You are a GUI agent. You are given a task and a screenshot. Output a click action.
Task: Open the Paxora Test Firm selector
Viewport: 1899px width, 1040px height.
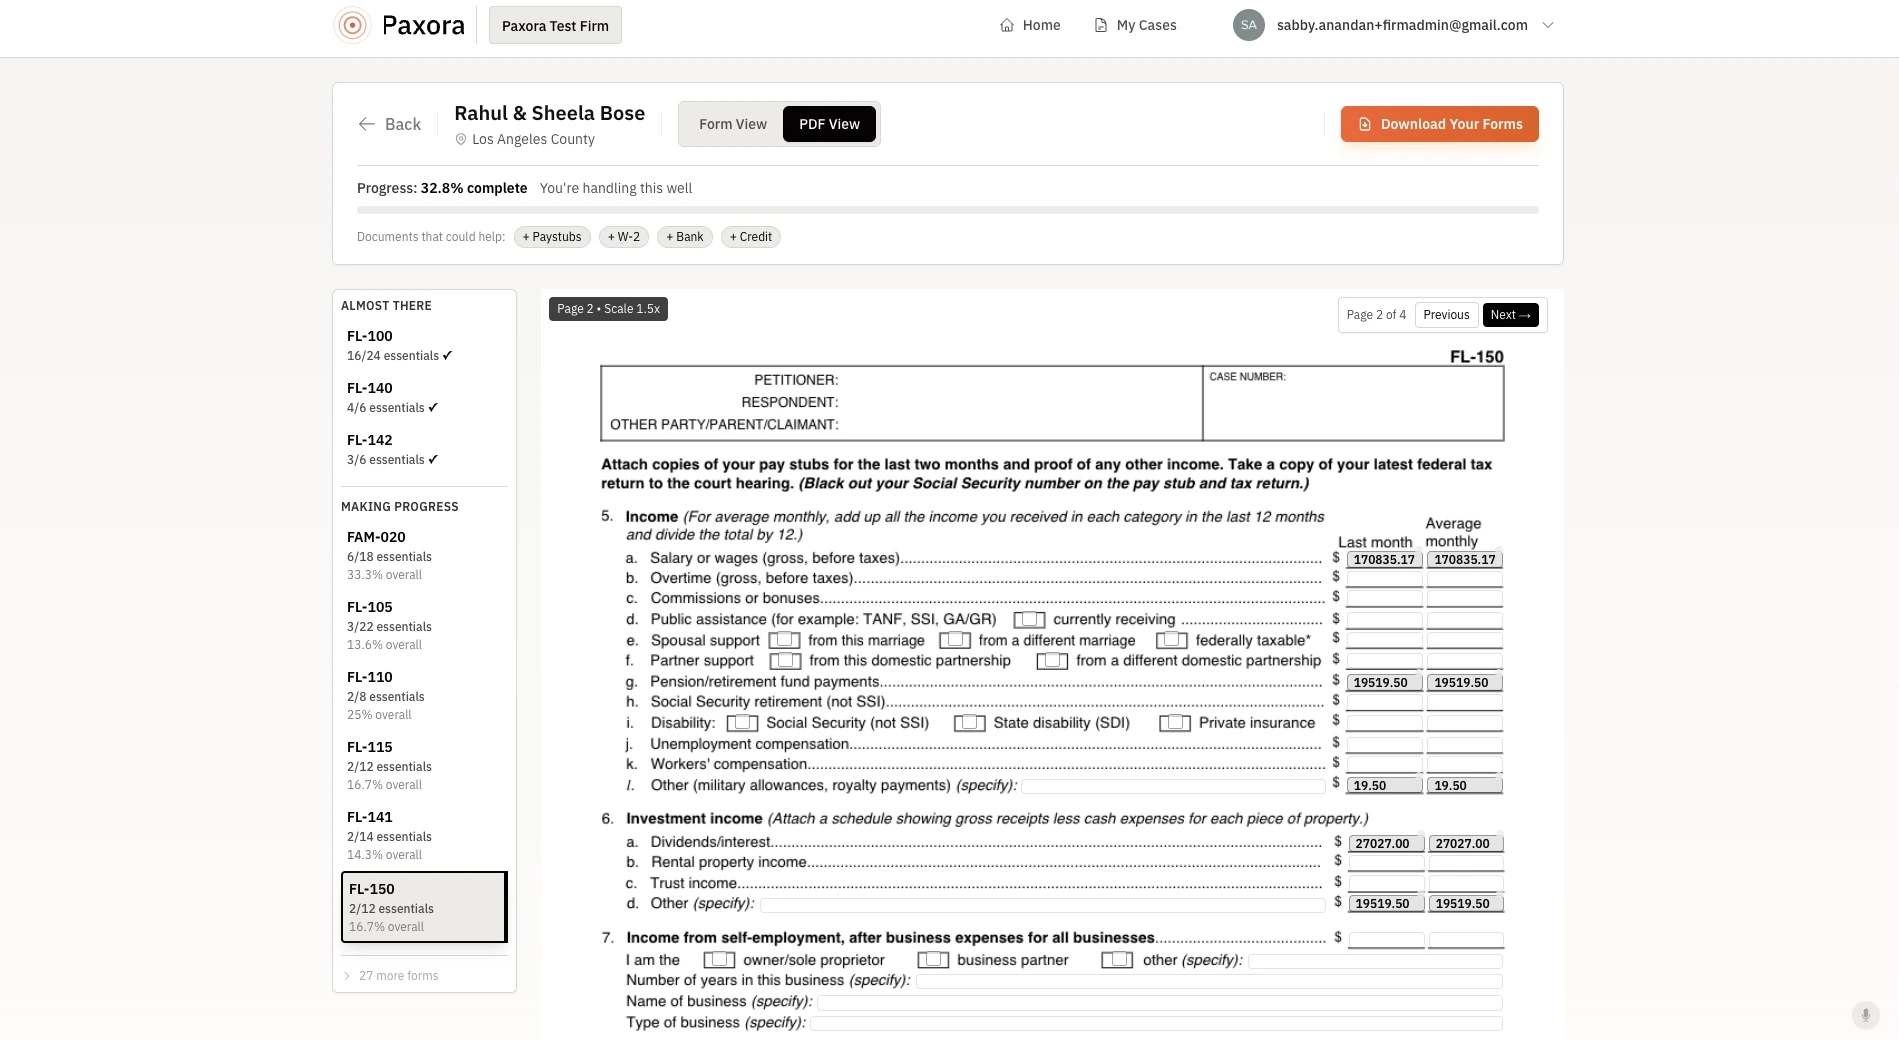pyautogui.click(x=555, y=25)
